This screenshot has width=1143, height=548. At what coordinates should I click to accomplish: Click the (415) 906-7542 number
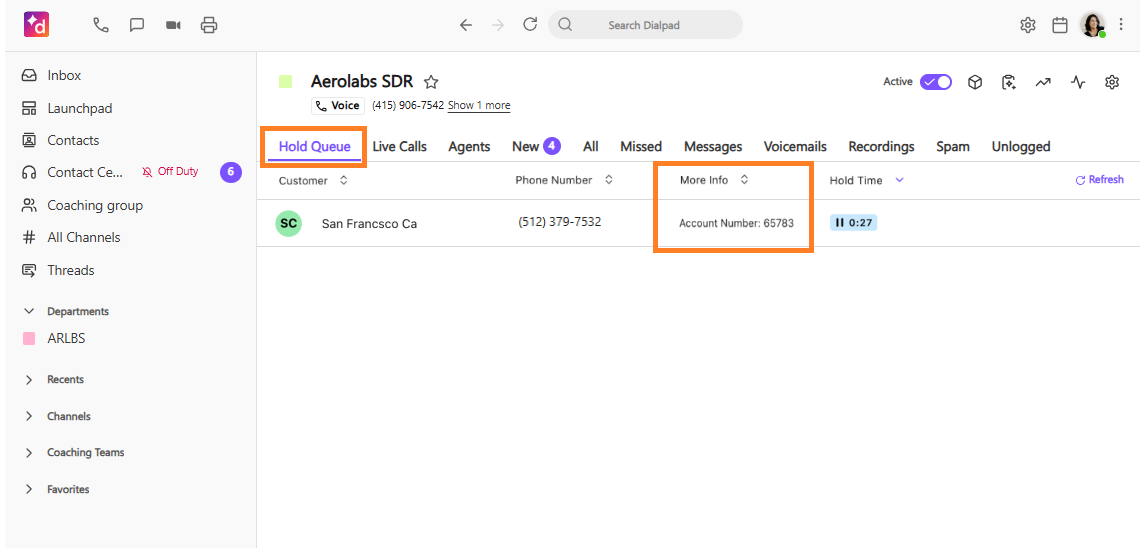coord(408,105)
